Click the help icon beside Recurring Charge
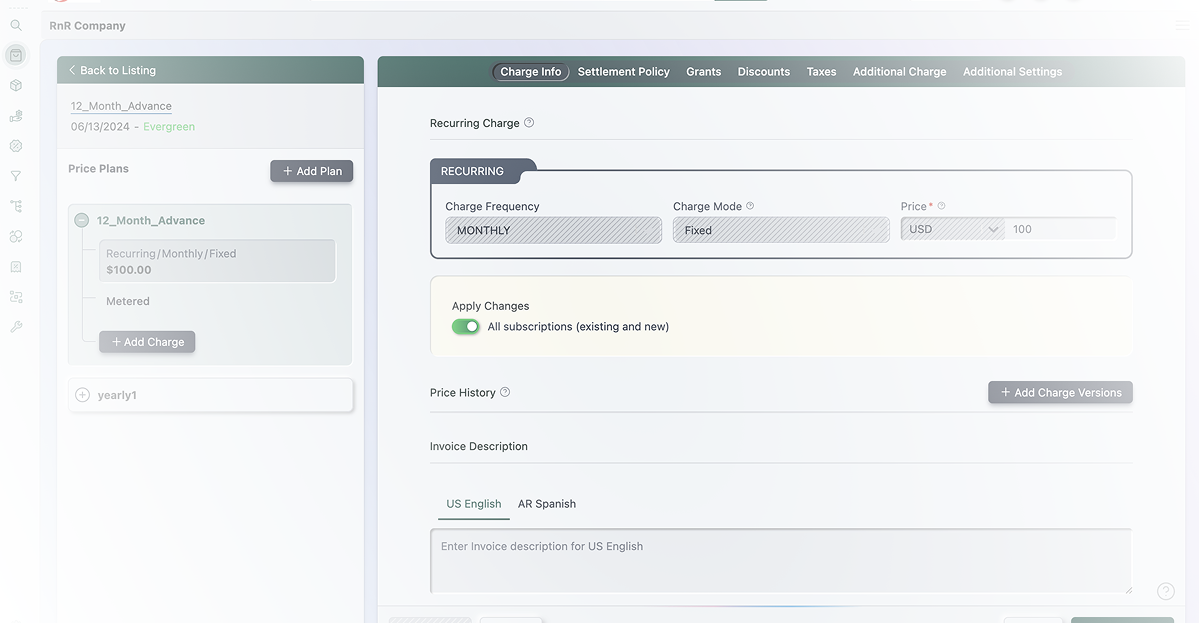Image resolution: width=1199 pixels, height=623 pixels. [x=529, y=123]
